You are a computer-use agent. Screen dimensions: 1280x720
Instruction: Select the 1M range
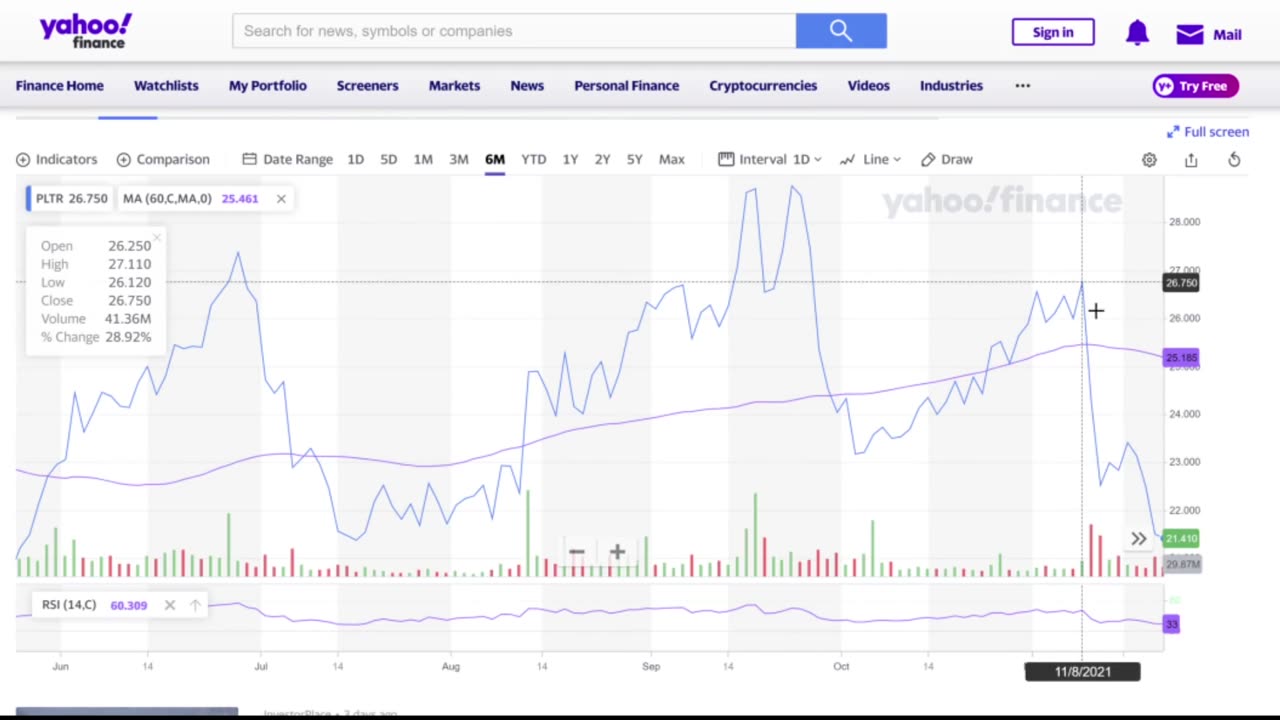click(x=423, y=159)
